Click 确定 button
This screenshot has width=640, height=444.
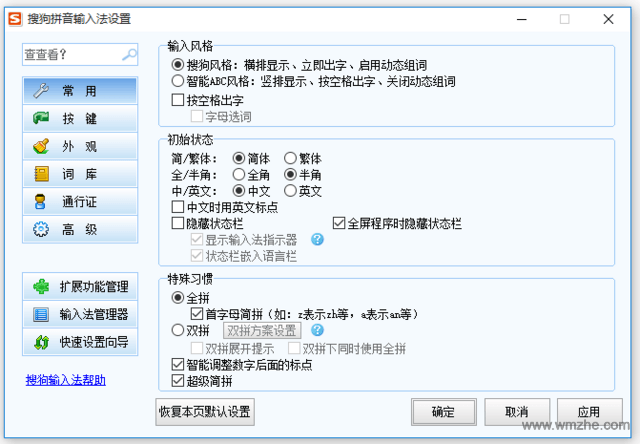(444, 412)
